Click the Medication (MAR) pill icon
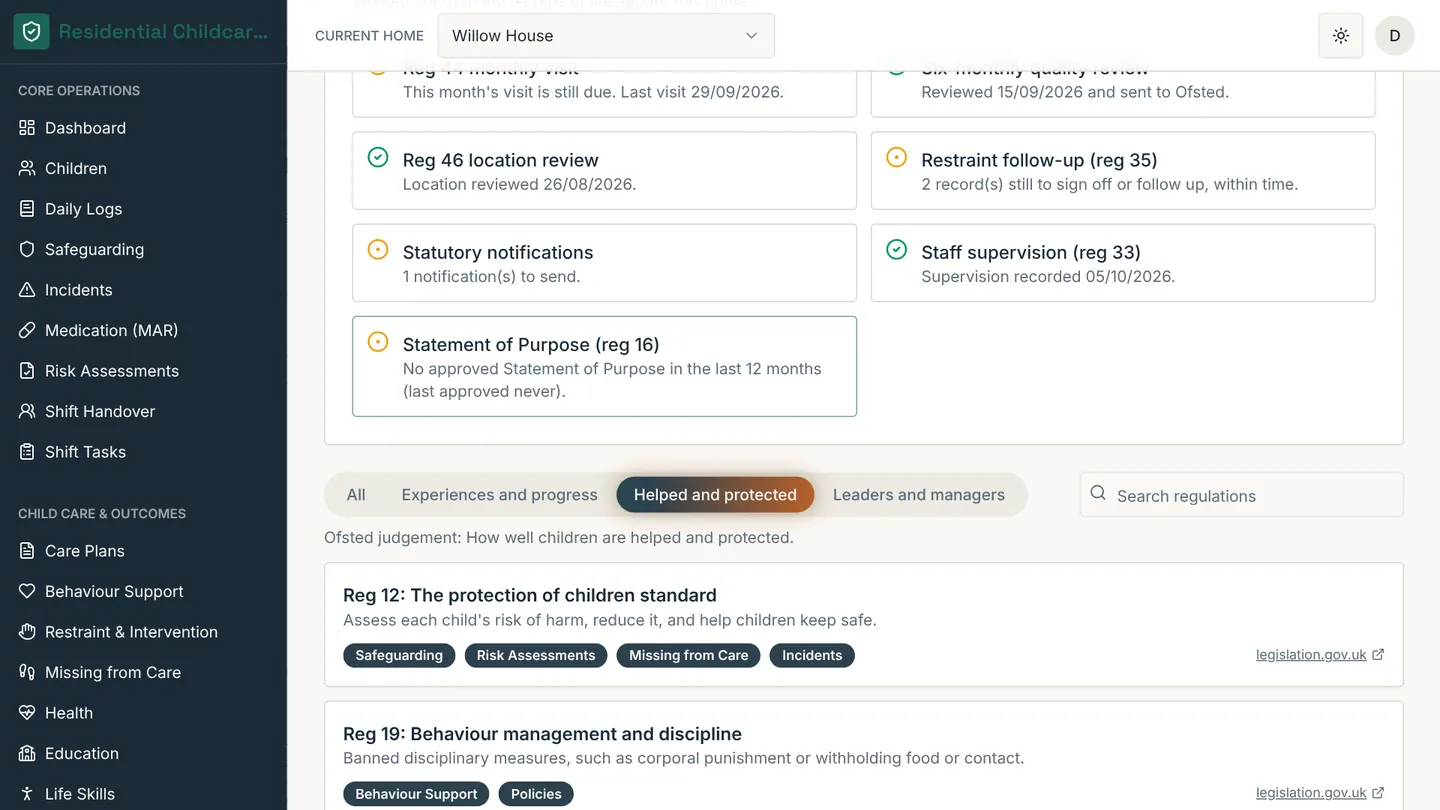Image resolution: width=1440 pixels, height=810 pixels. point(27,330)
